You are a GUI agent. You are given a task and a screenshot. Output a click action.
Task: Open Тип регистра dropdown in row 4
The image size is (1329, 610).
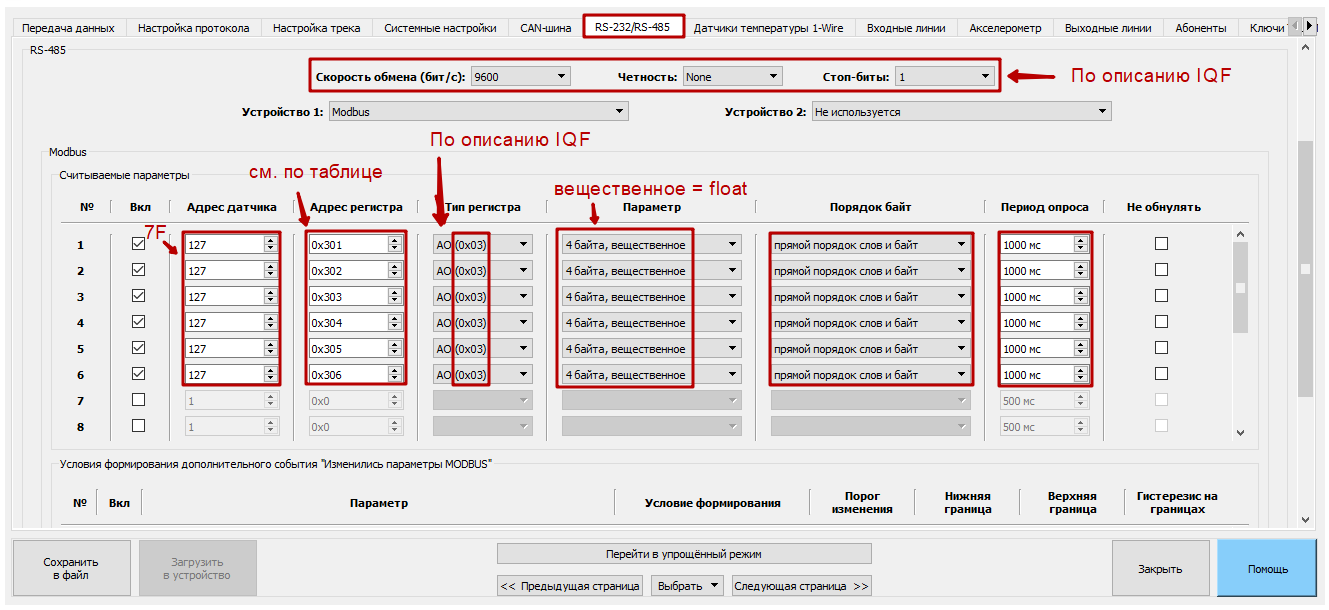(x=482, y=323)
